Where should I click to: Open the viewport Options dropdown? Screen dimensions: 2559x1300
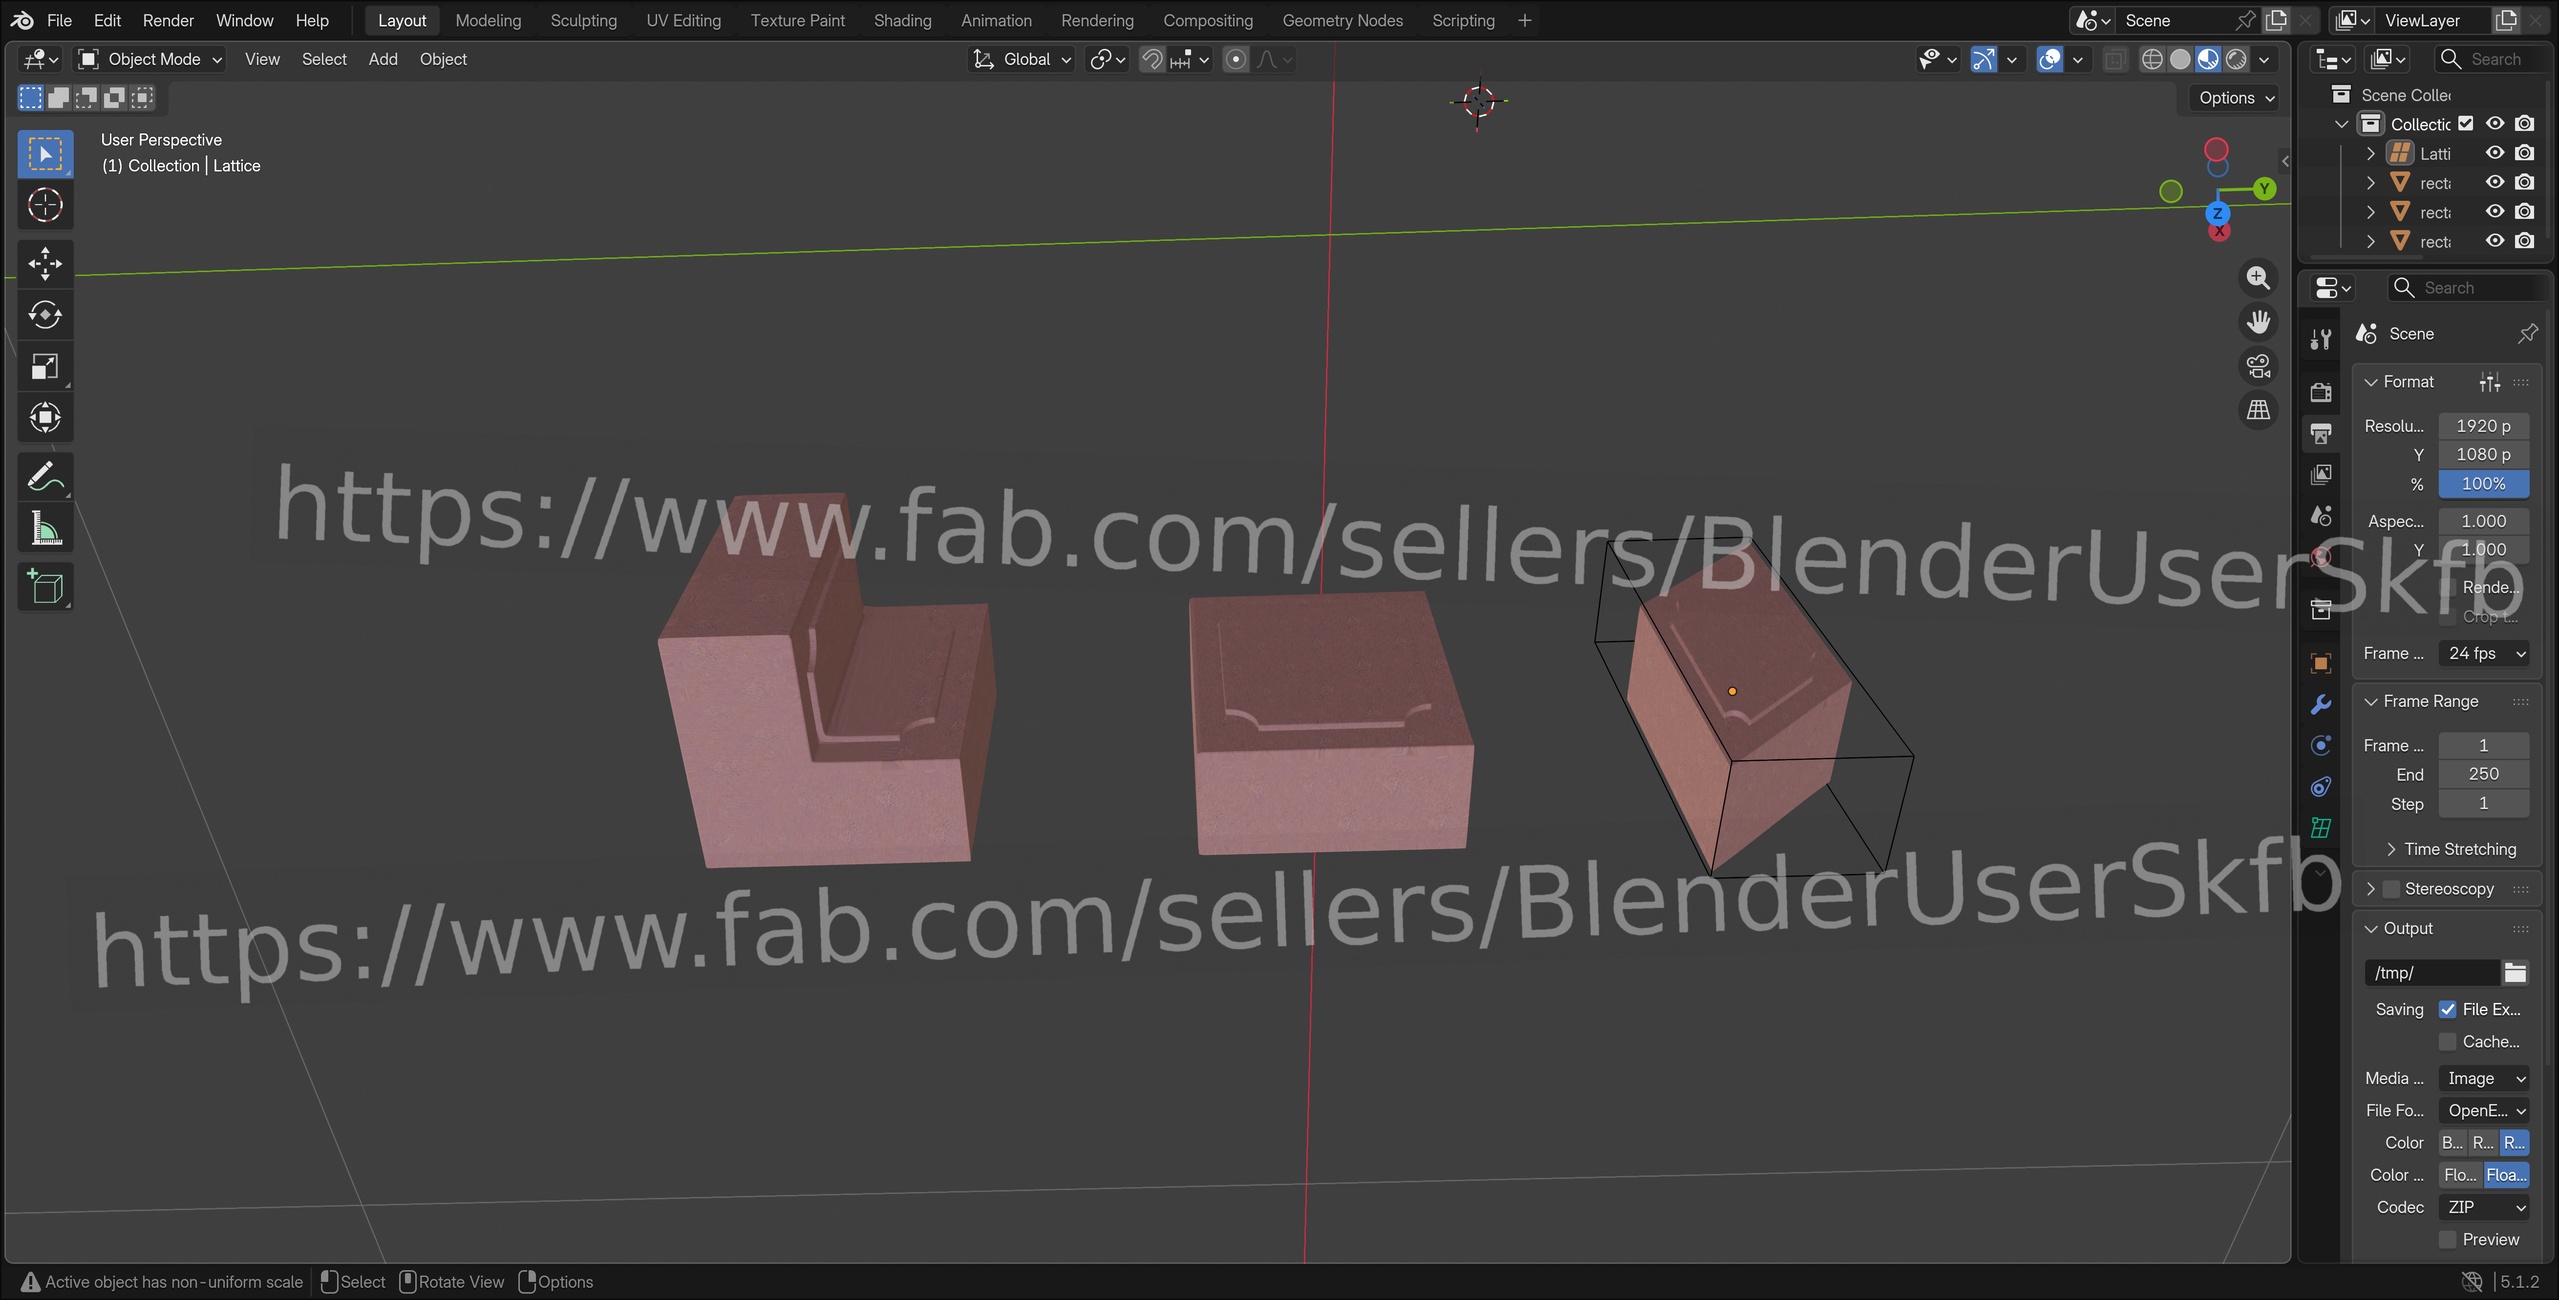click(x=2236, y=98)
